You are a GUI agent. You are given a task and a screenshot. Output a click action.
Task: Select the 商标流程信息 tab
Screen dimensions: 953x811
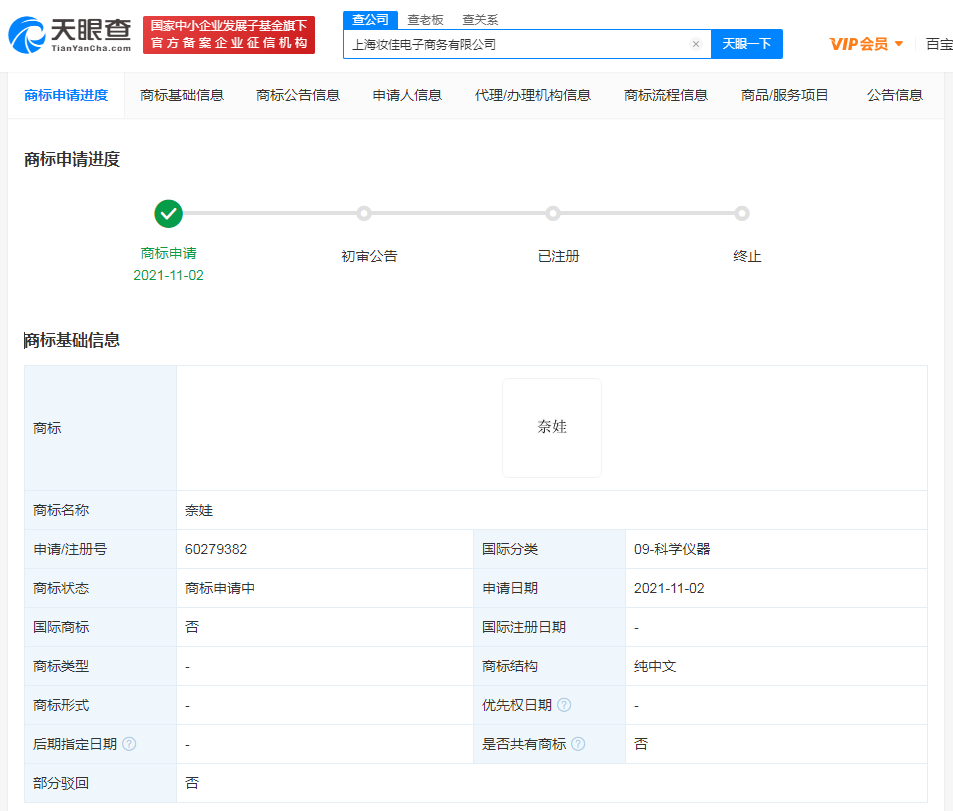666,95
